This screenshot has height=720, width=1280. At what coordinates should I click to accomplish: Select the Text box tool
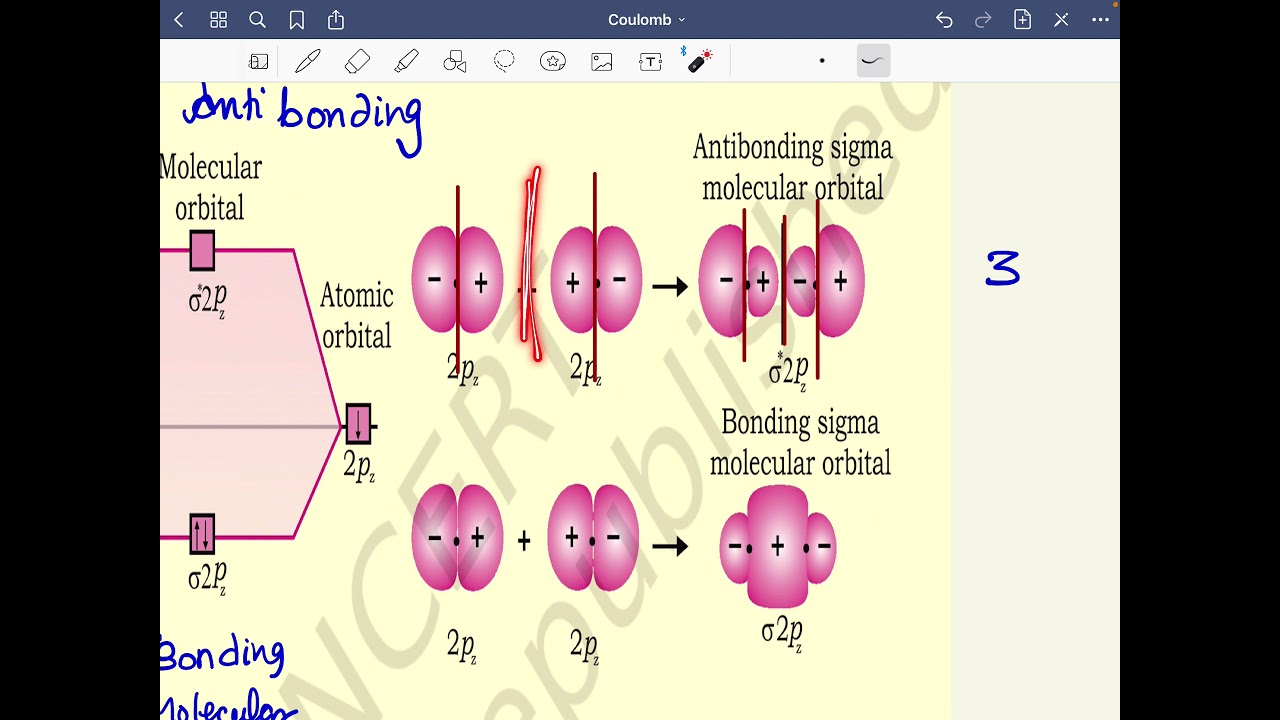651,62
